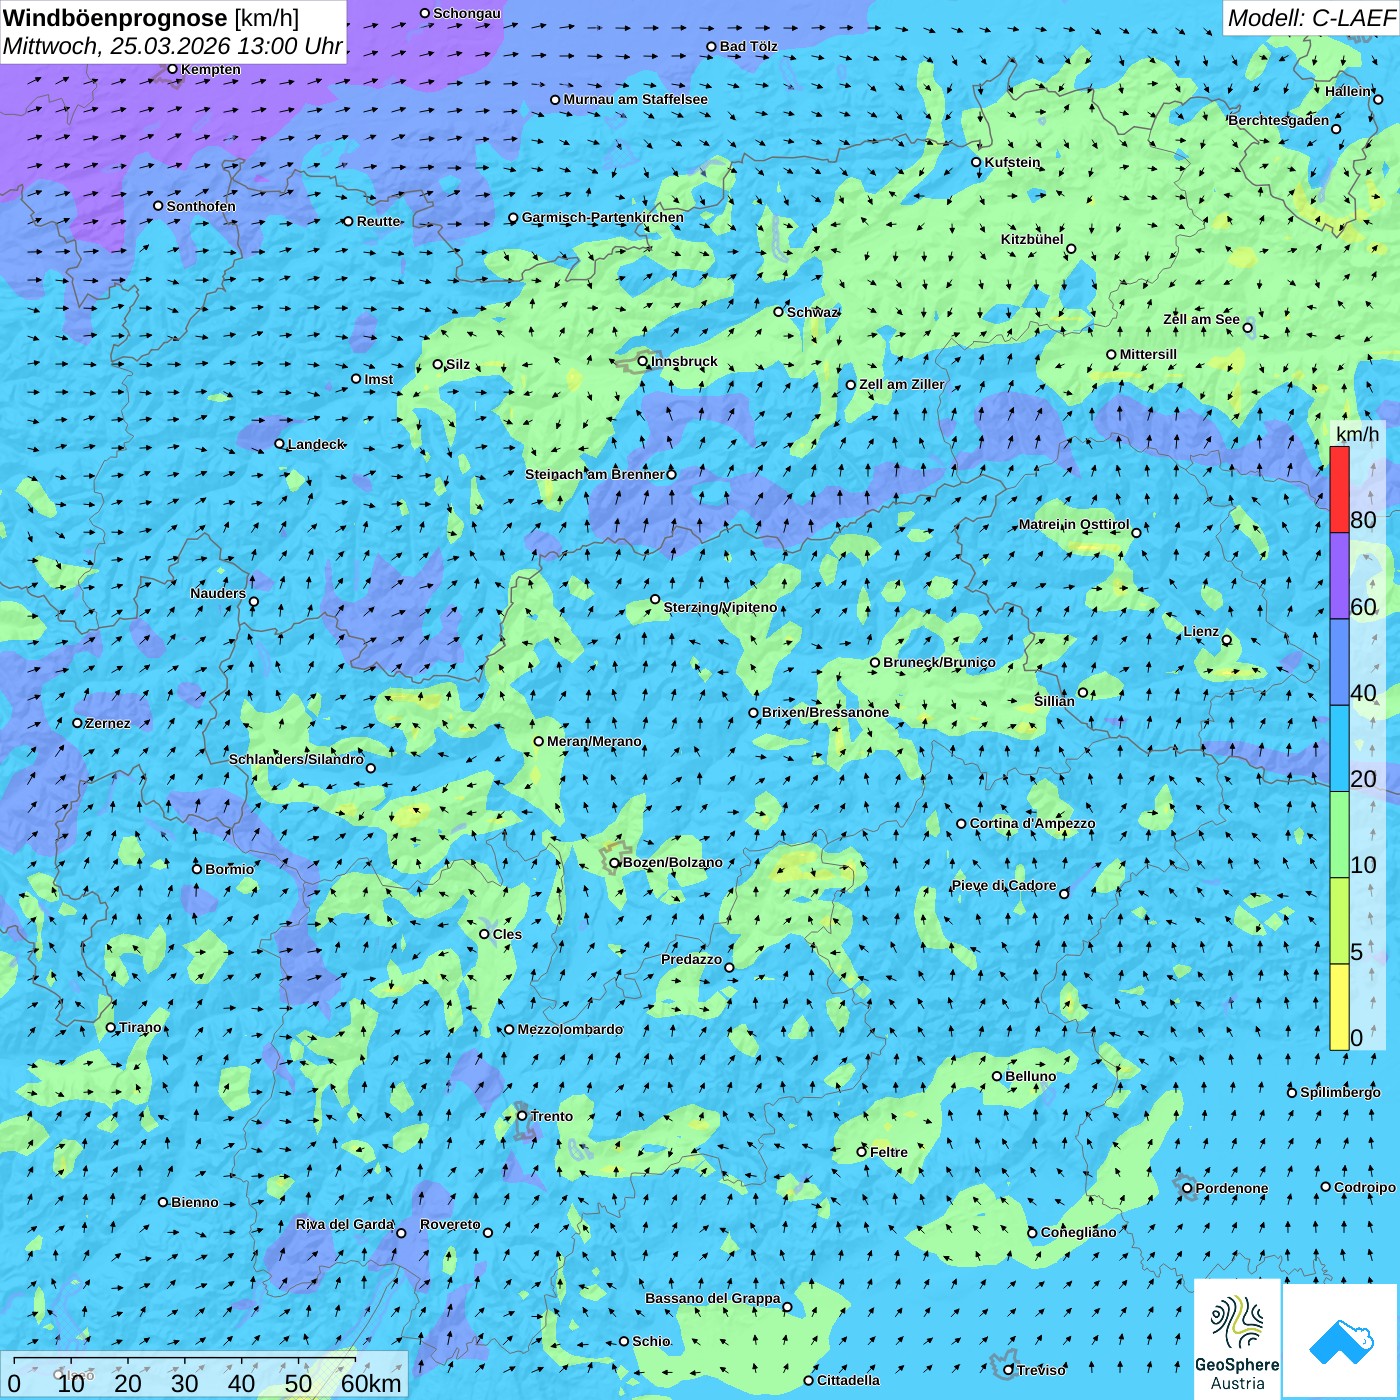Screen dimensions: 1400x1400
Task: Click the Sonthofen label
Action: click(x=201, y=206)
